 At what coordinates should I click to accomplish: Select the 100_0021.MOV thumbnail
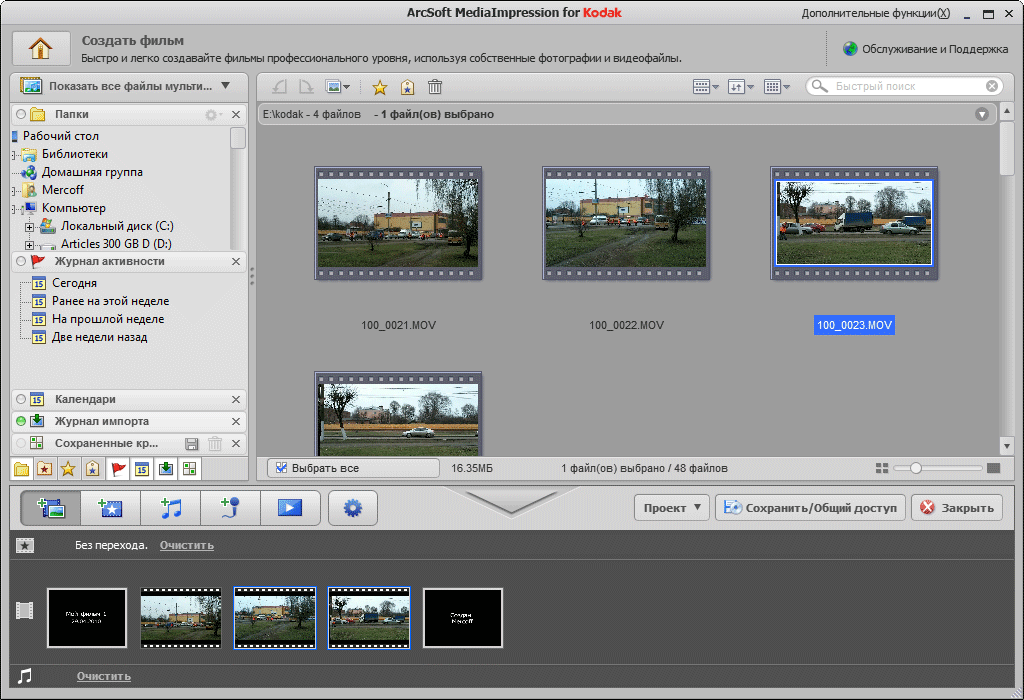point(398,223)
